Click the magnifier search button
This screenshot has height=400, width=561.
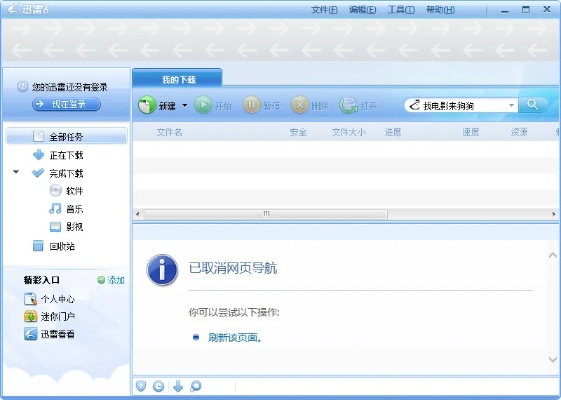(532, 105)
